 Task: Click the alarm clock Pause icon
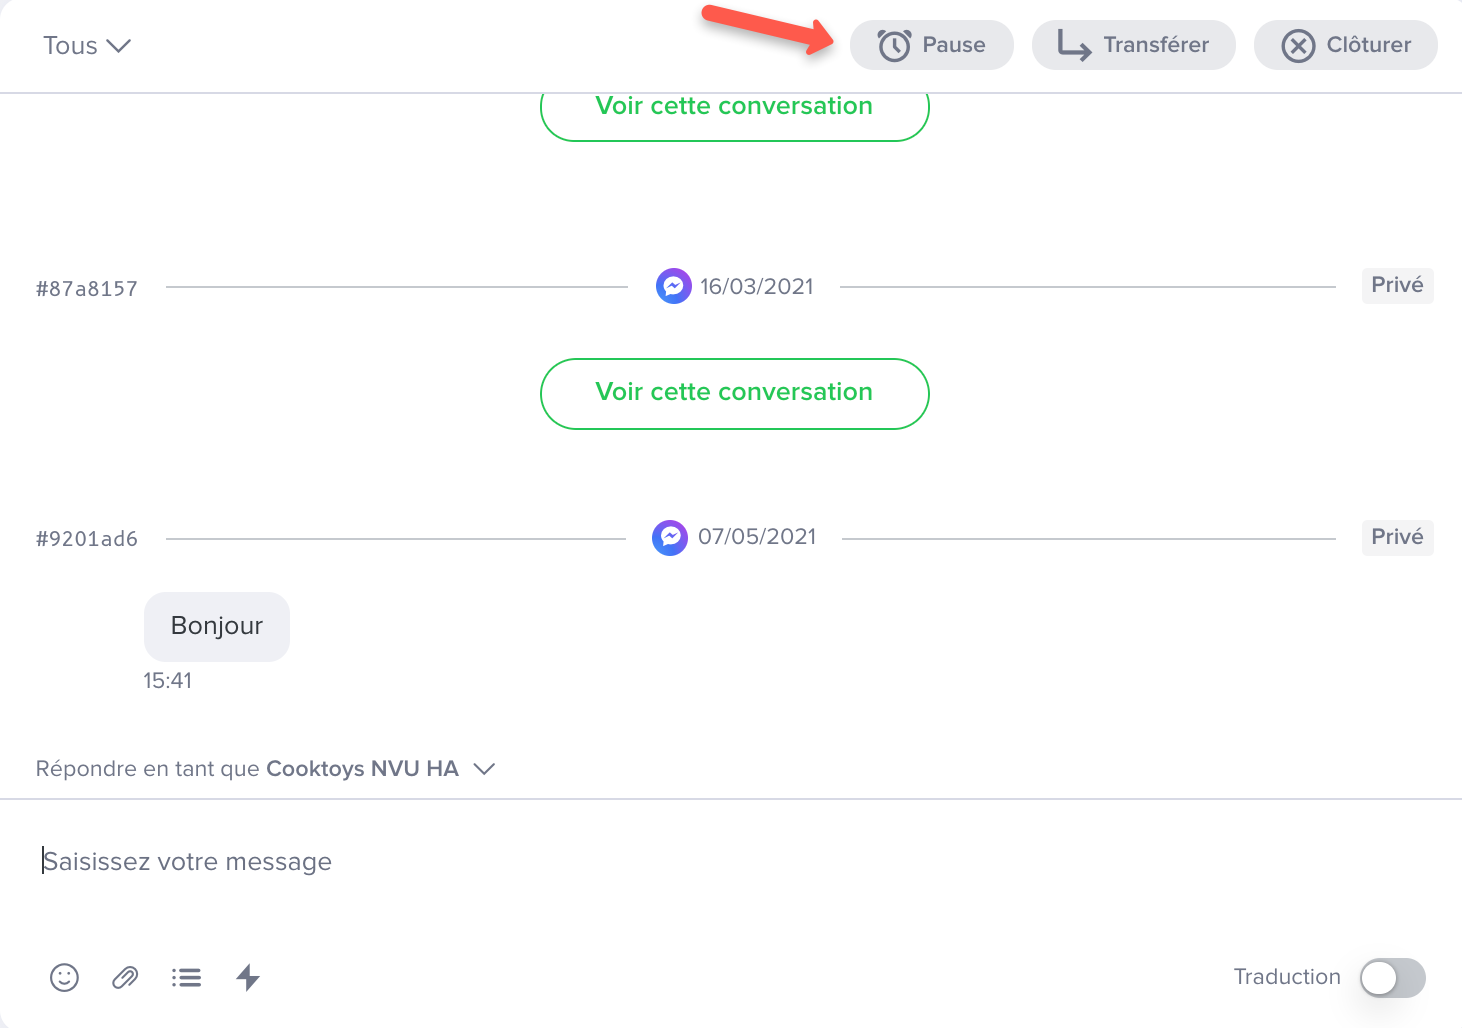(x=894, y=45)
